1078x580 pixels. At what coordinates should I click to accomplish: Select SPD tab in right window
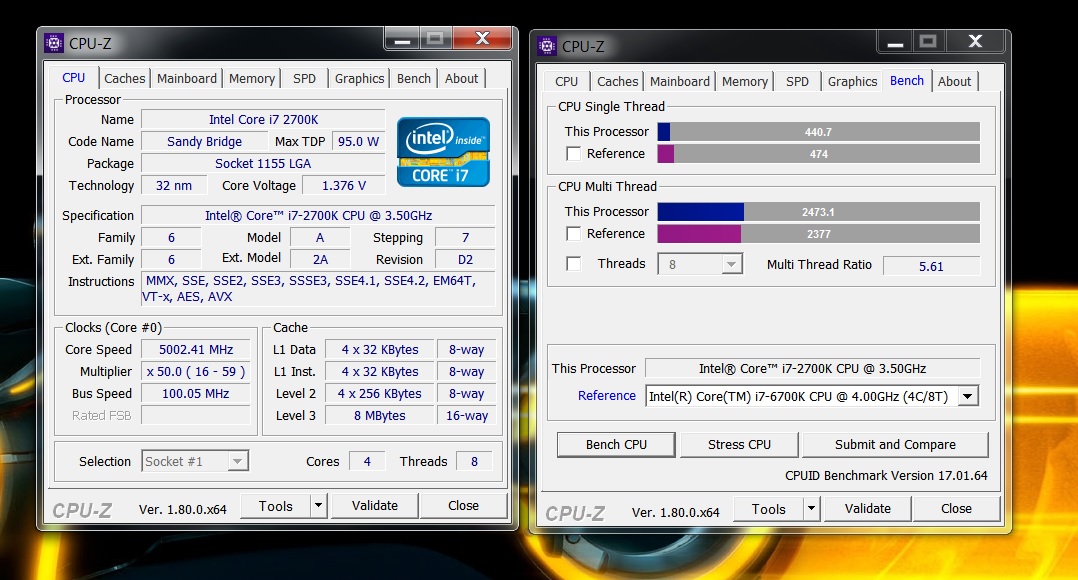798,81
